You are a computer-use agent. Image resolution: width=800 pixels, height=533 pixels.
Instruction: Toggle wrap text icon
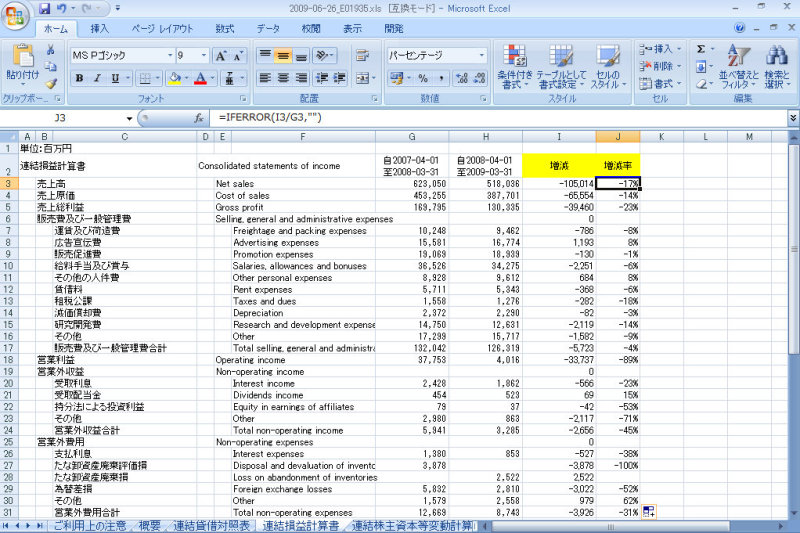click(x=362, y=55)
